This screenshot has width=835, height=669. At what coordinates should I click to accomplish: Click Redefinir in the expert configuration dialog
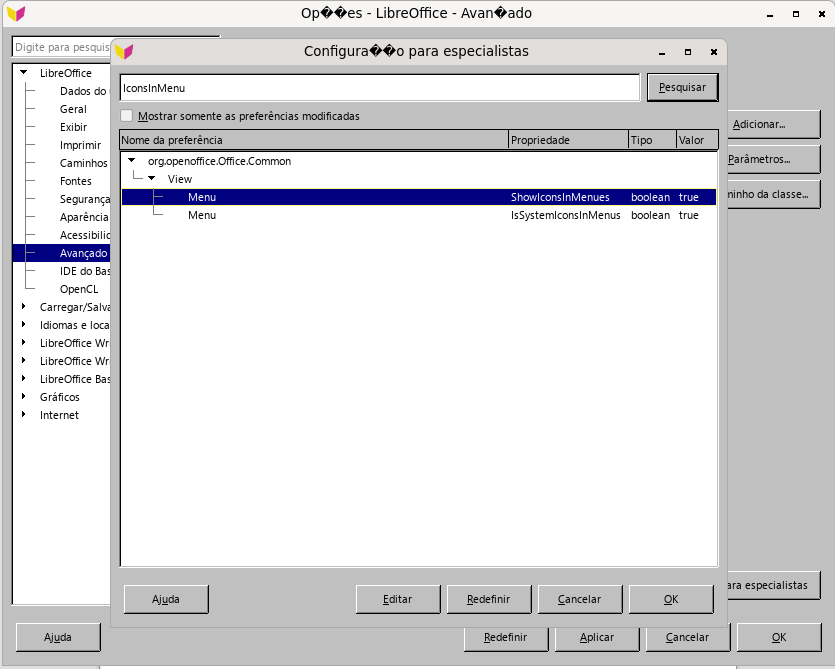click(x=489, y=599)
